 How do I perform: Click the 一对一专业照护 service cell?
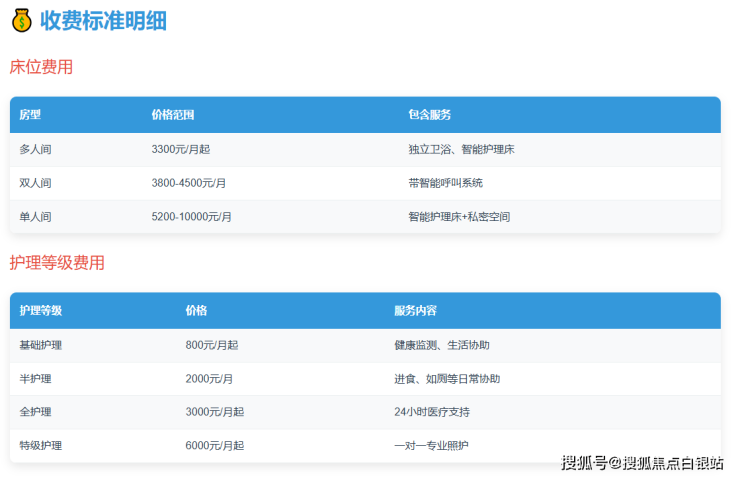[x=431, y=445]
